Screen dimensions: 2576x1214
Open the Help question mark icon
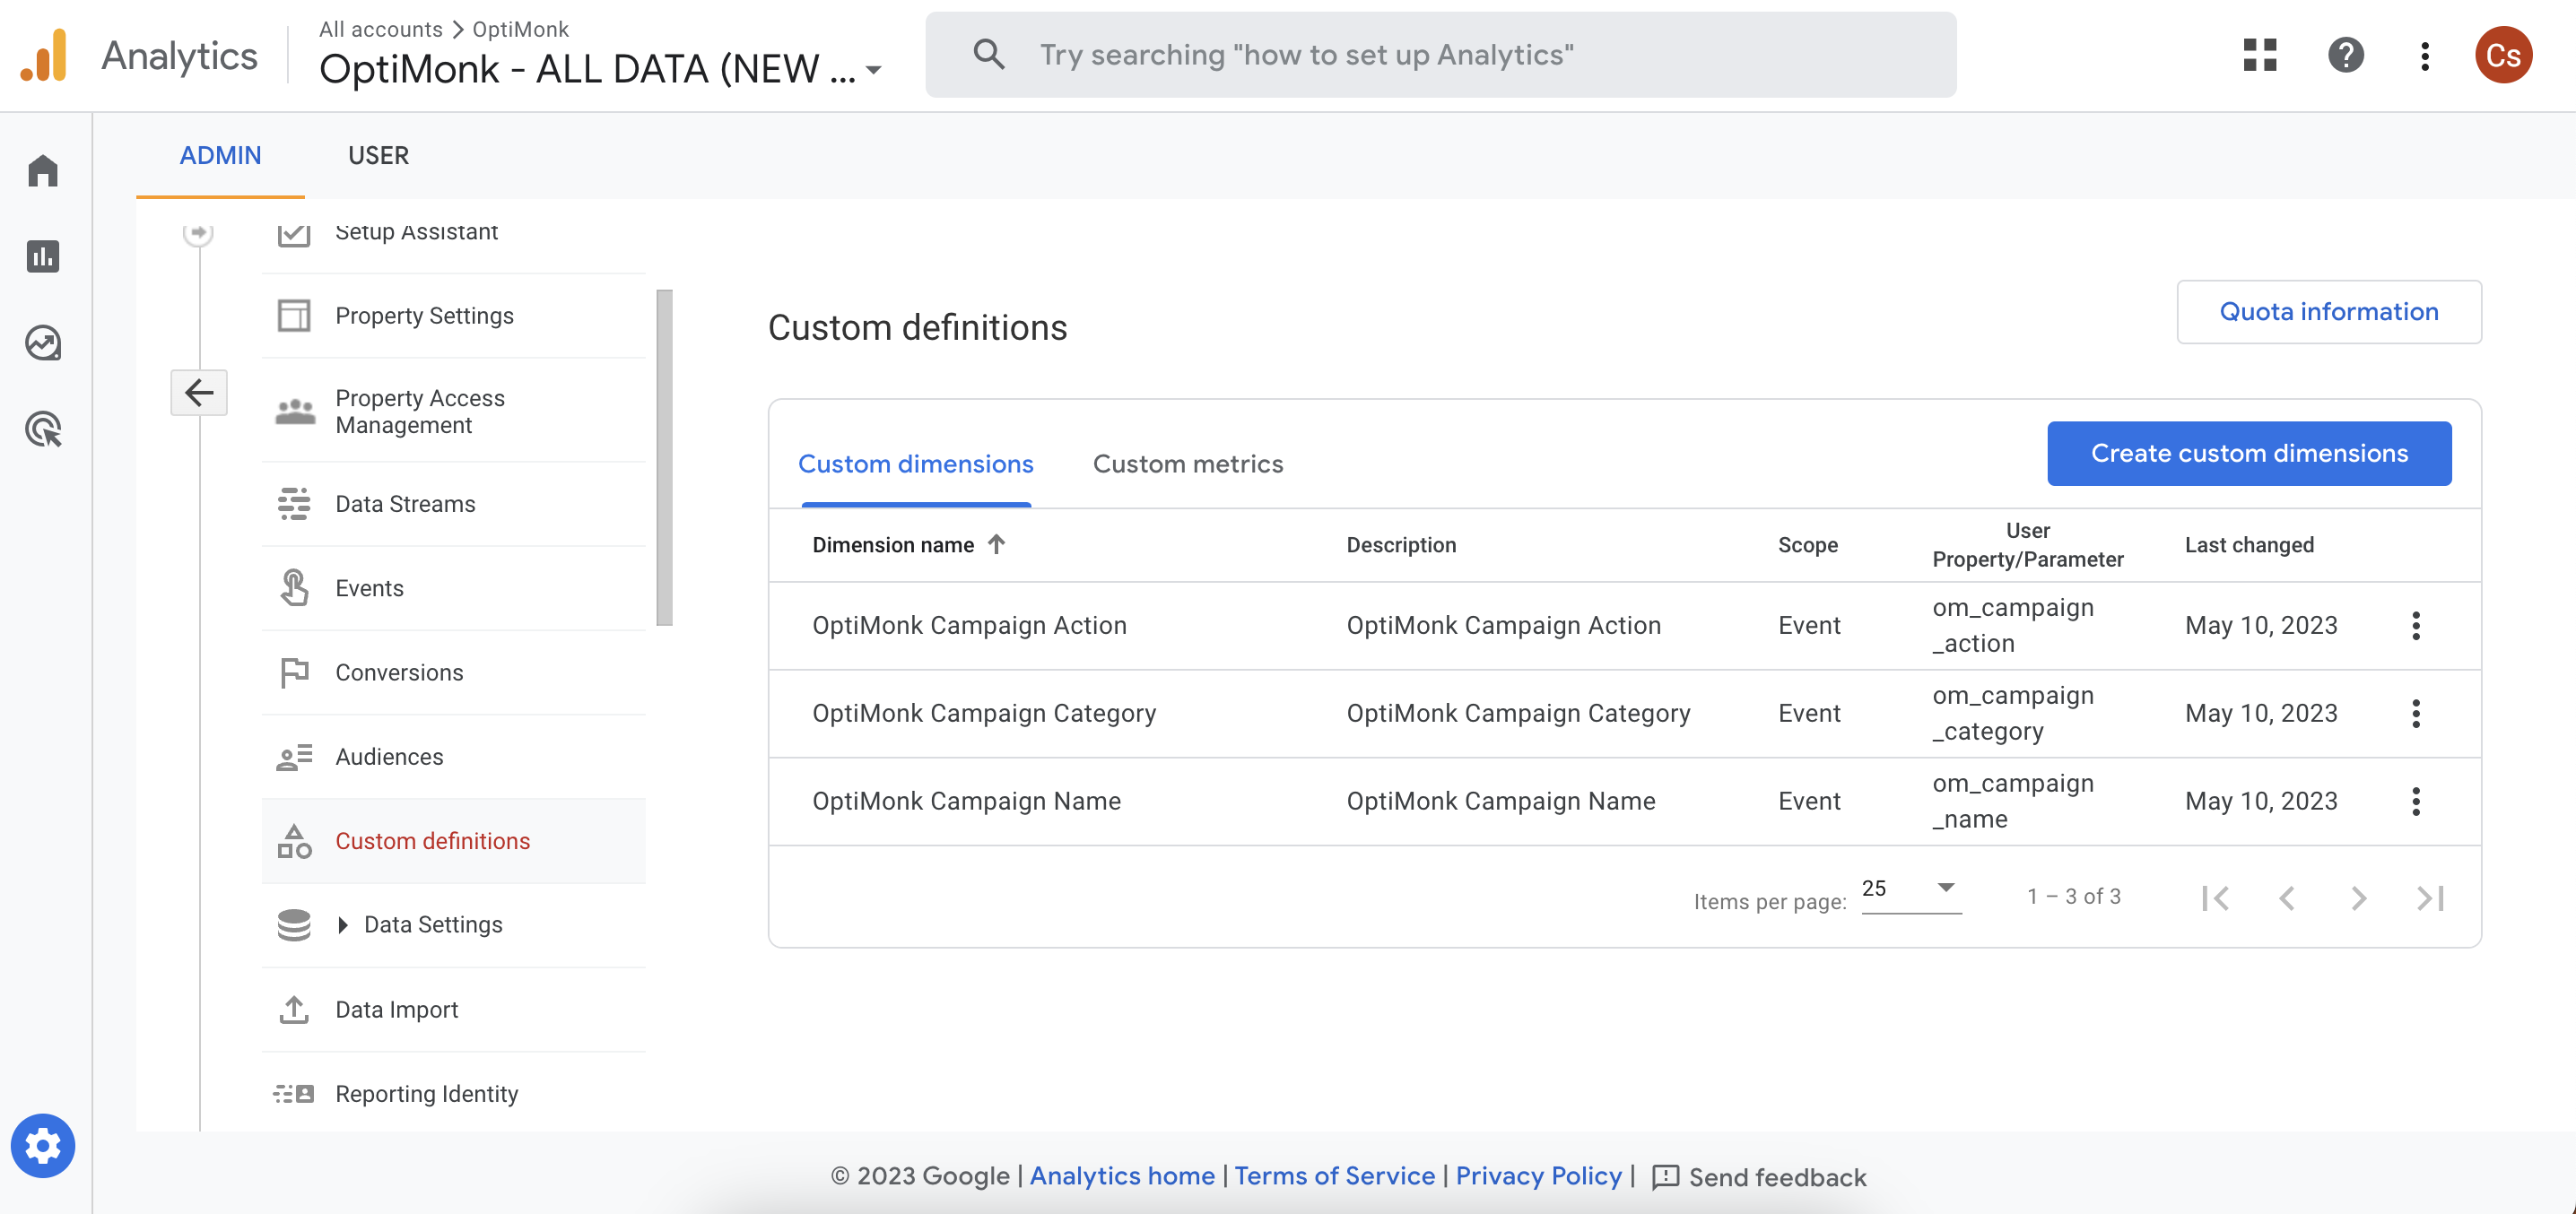pos(2345,55)
